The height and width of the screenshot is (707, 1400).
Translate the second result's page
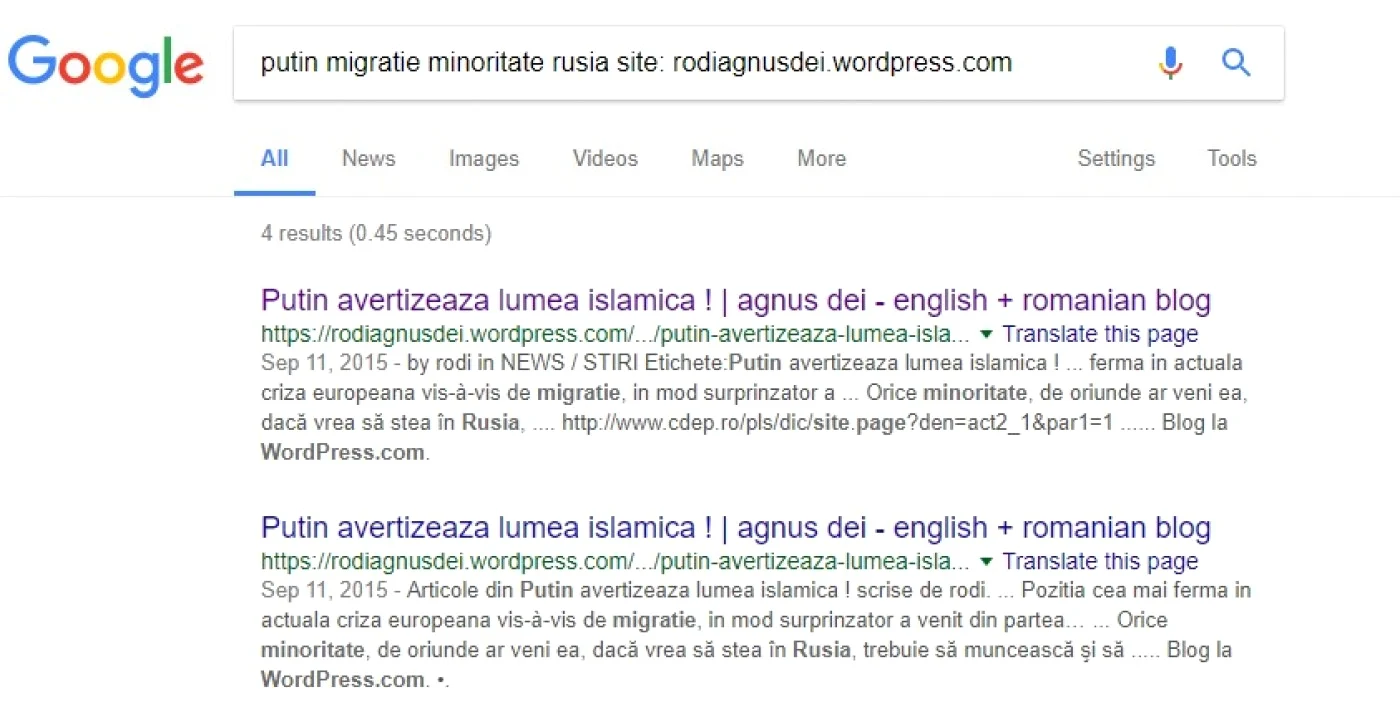pos(1100,561)
